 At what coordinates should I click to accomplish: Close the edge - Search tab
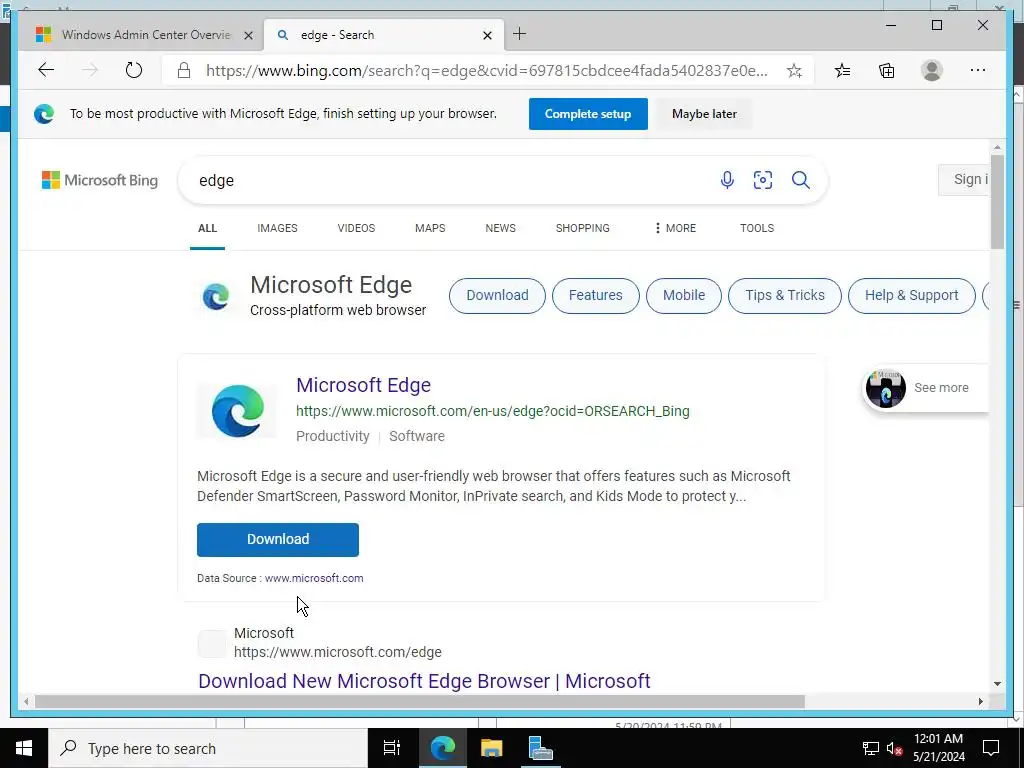point(487,35)
